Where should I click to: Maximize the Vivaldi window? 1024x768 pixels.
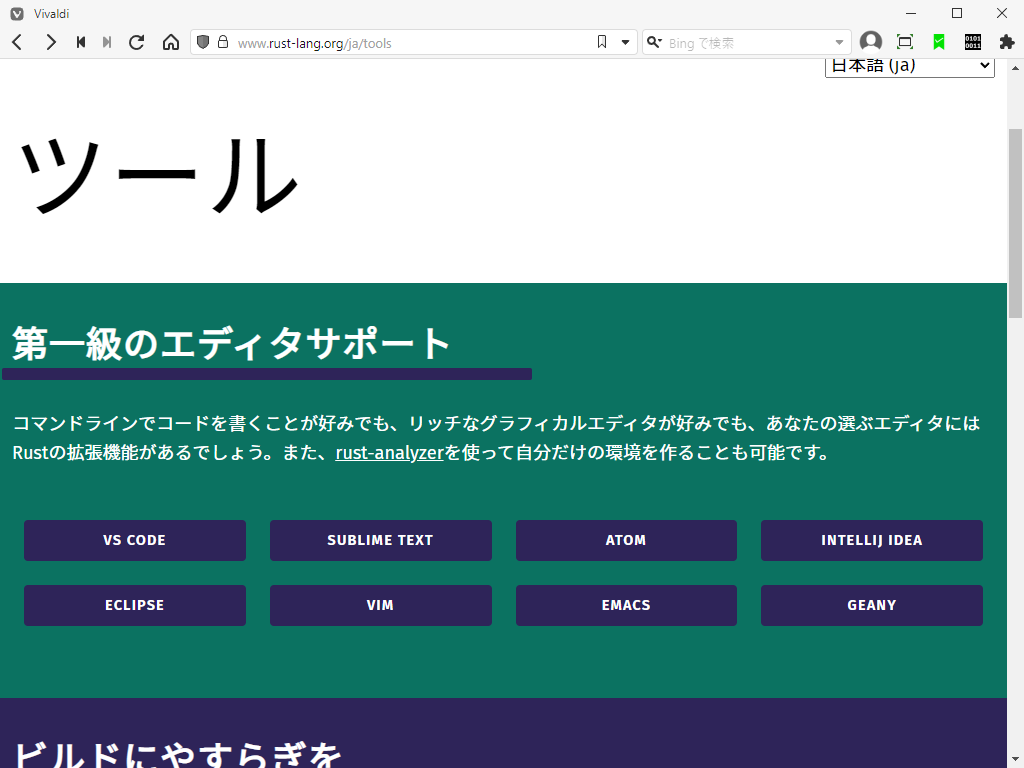coord(957,14)
